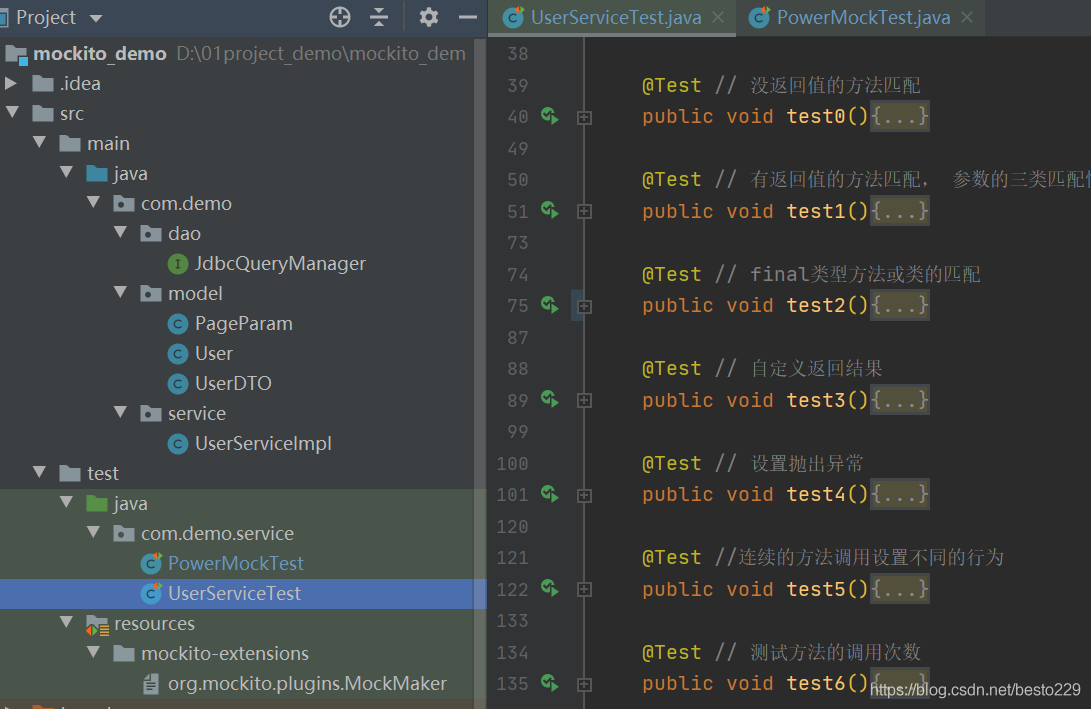Collapse the mockito-extensions folder
1091x709 pixels.
[94, 653]
